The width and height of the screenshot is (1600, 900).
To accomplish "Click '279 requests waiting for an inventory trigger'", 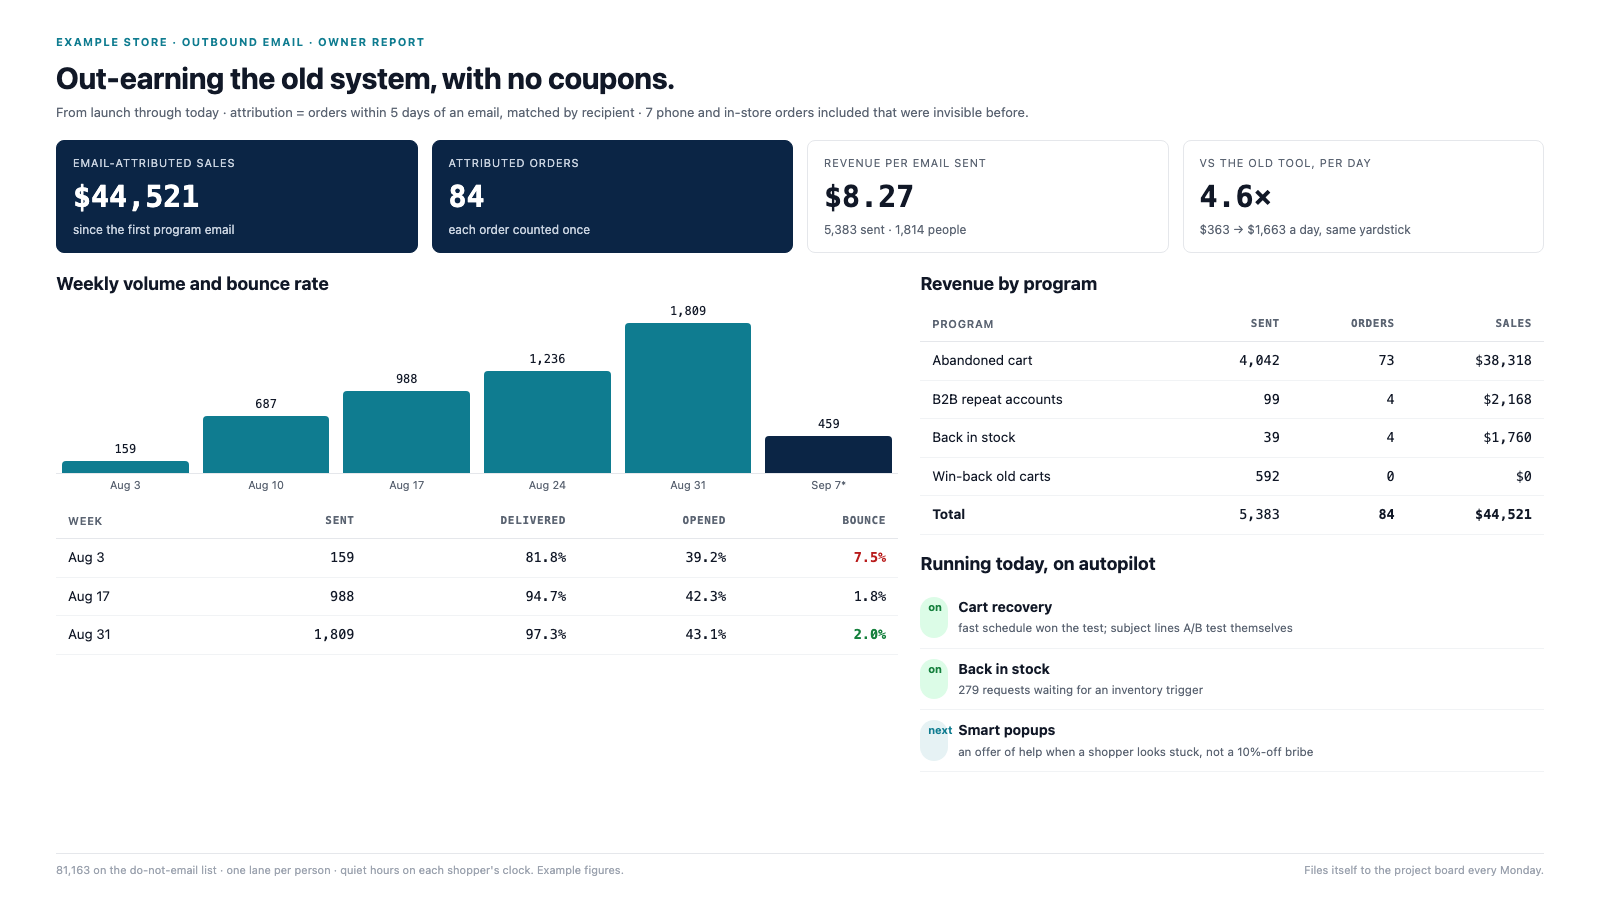I will (x=1080, y=690).
